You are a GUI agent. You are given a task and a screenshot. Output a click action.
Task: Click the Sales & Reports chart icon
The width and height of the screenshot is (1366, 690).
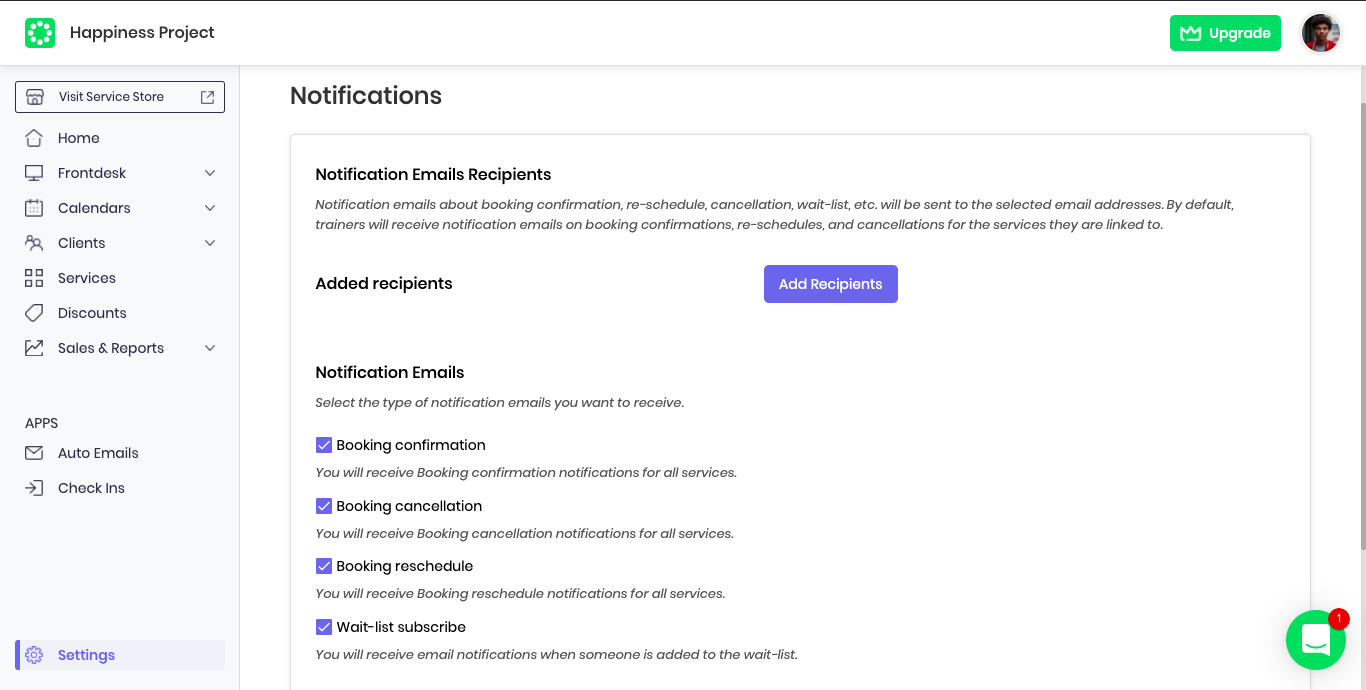pos(34,348)
